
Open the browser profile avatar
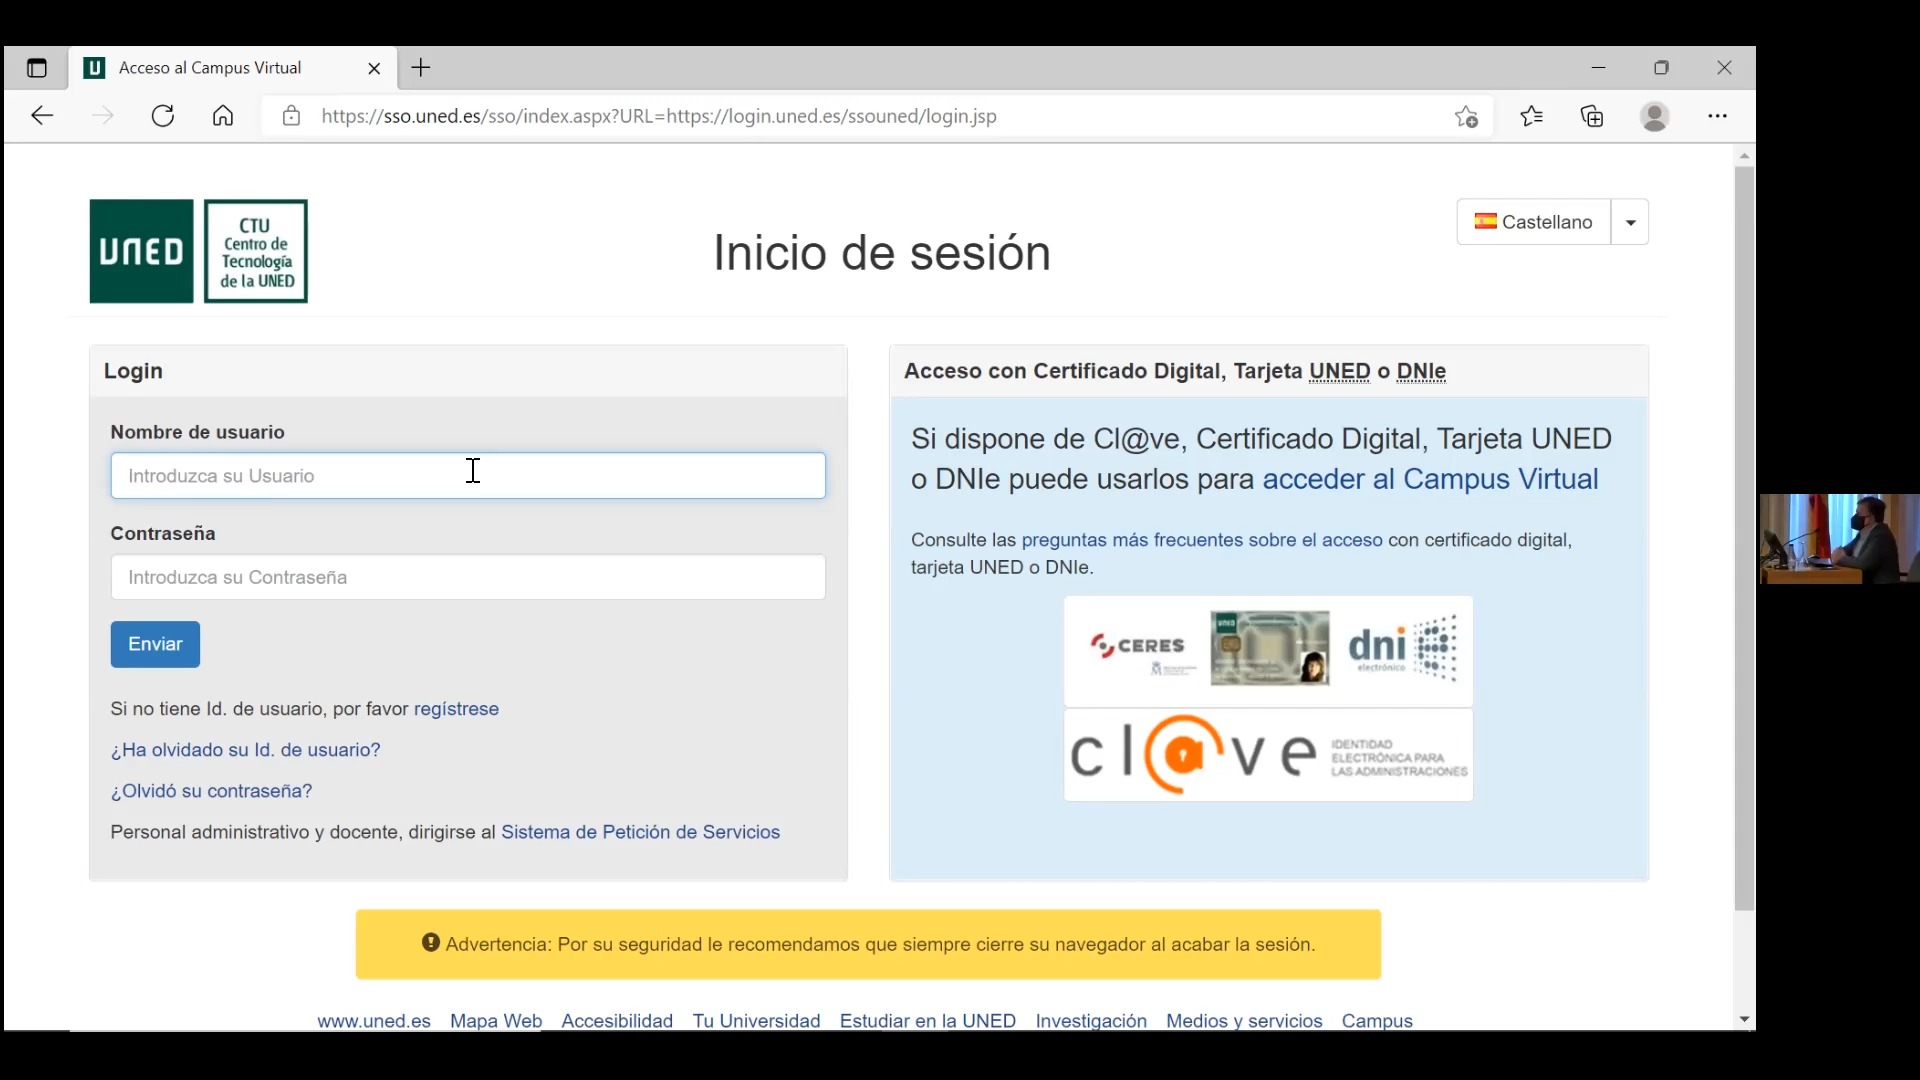pyautogui.click(x=1655, y=116)
